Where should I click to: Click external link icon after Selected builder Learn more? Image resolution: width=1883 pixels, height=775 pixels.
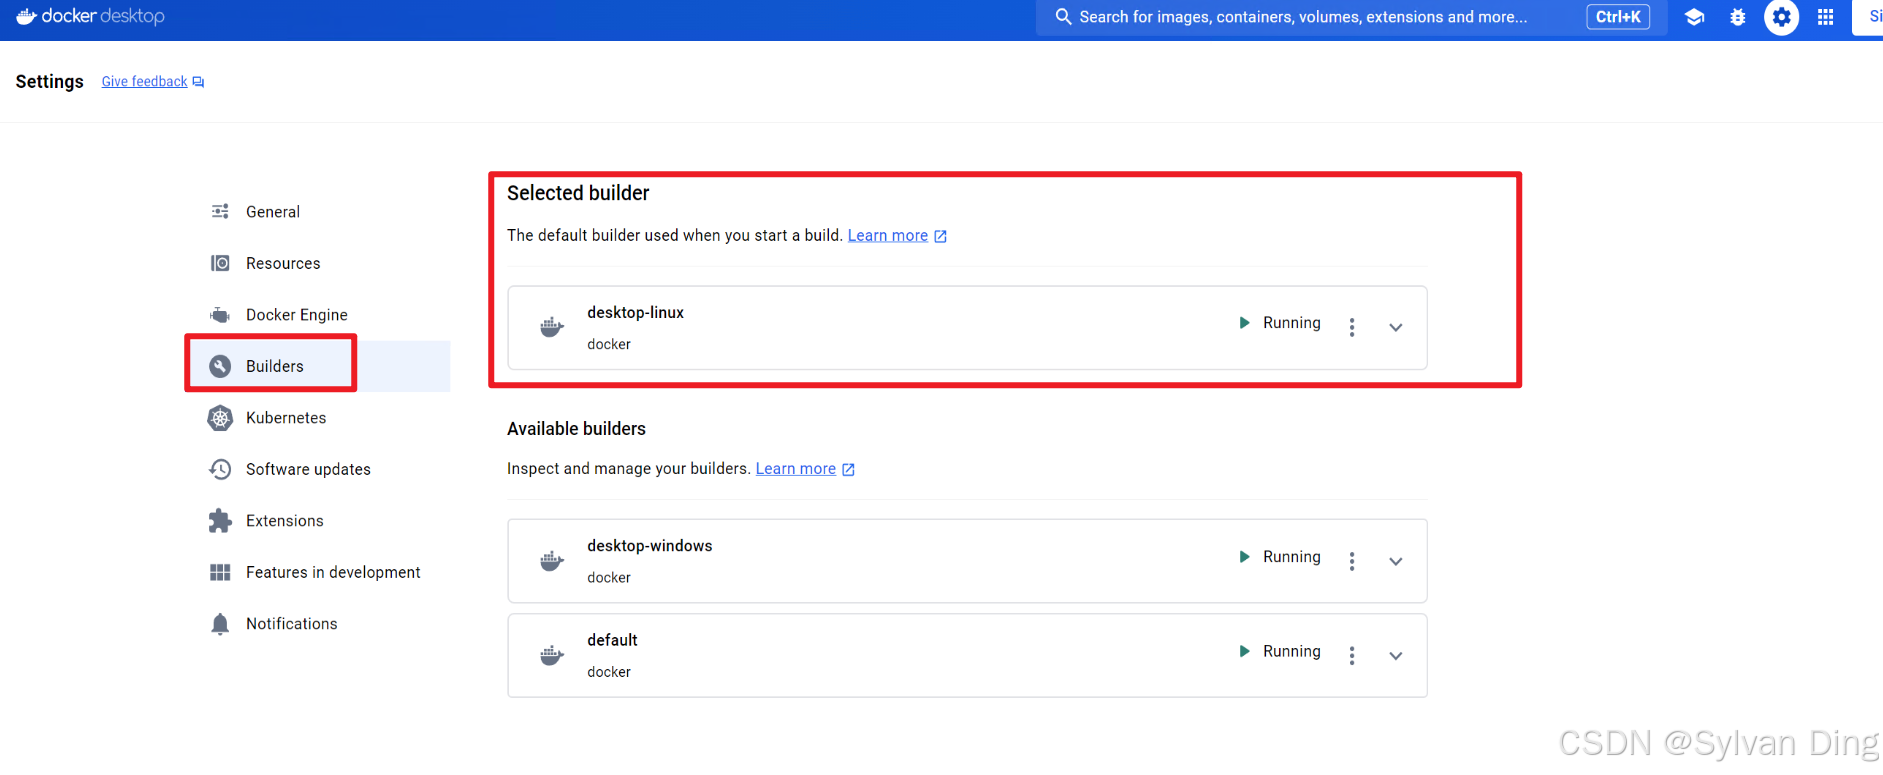940,236
